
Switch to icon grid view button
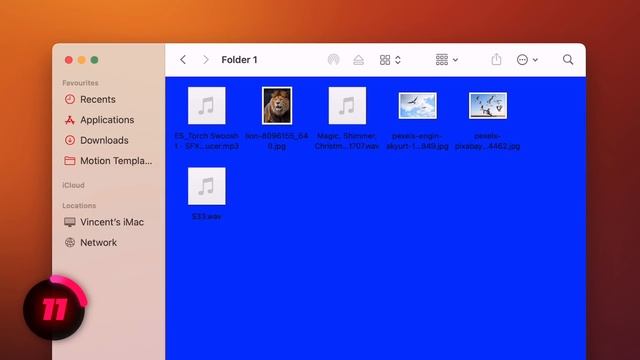tap(385, 60)
